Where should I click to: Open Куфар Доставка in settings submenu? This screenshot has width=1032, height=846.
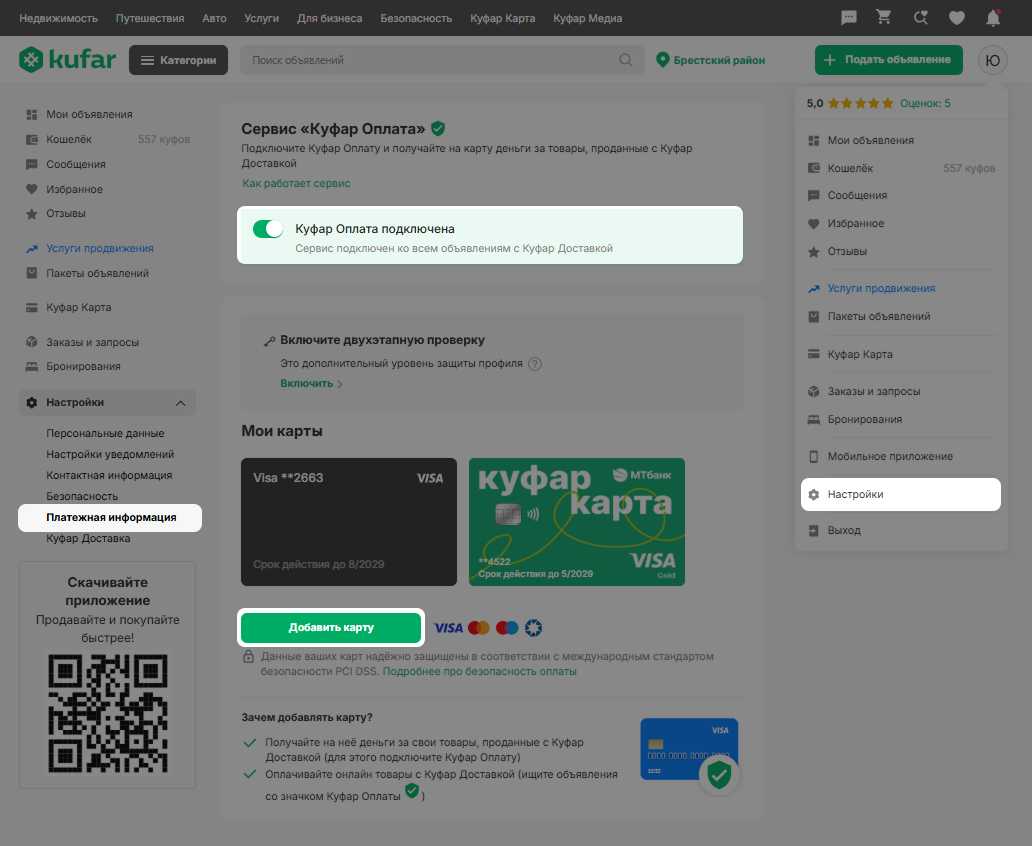tap(88, 539)
